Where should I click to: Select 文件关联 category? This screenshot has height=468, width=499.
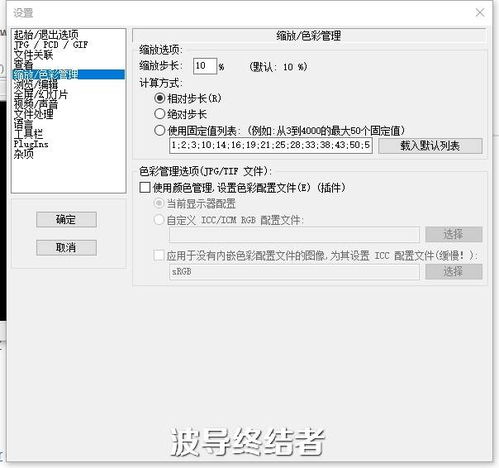point(33,55)
